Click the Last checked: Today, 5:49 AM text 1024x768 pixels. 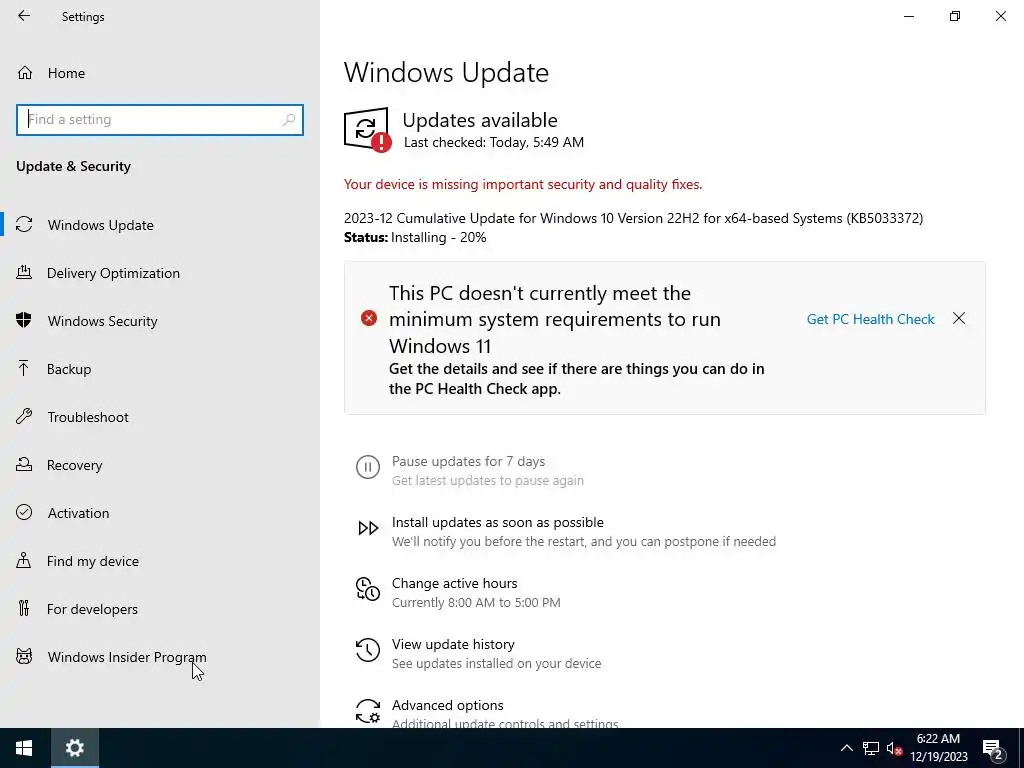coord(494,142)
